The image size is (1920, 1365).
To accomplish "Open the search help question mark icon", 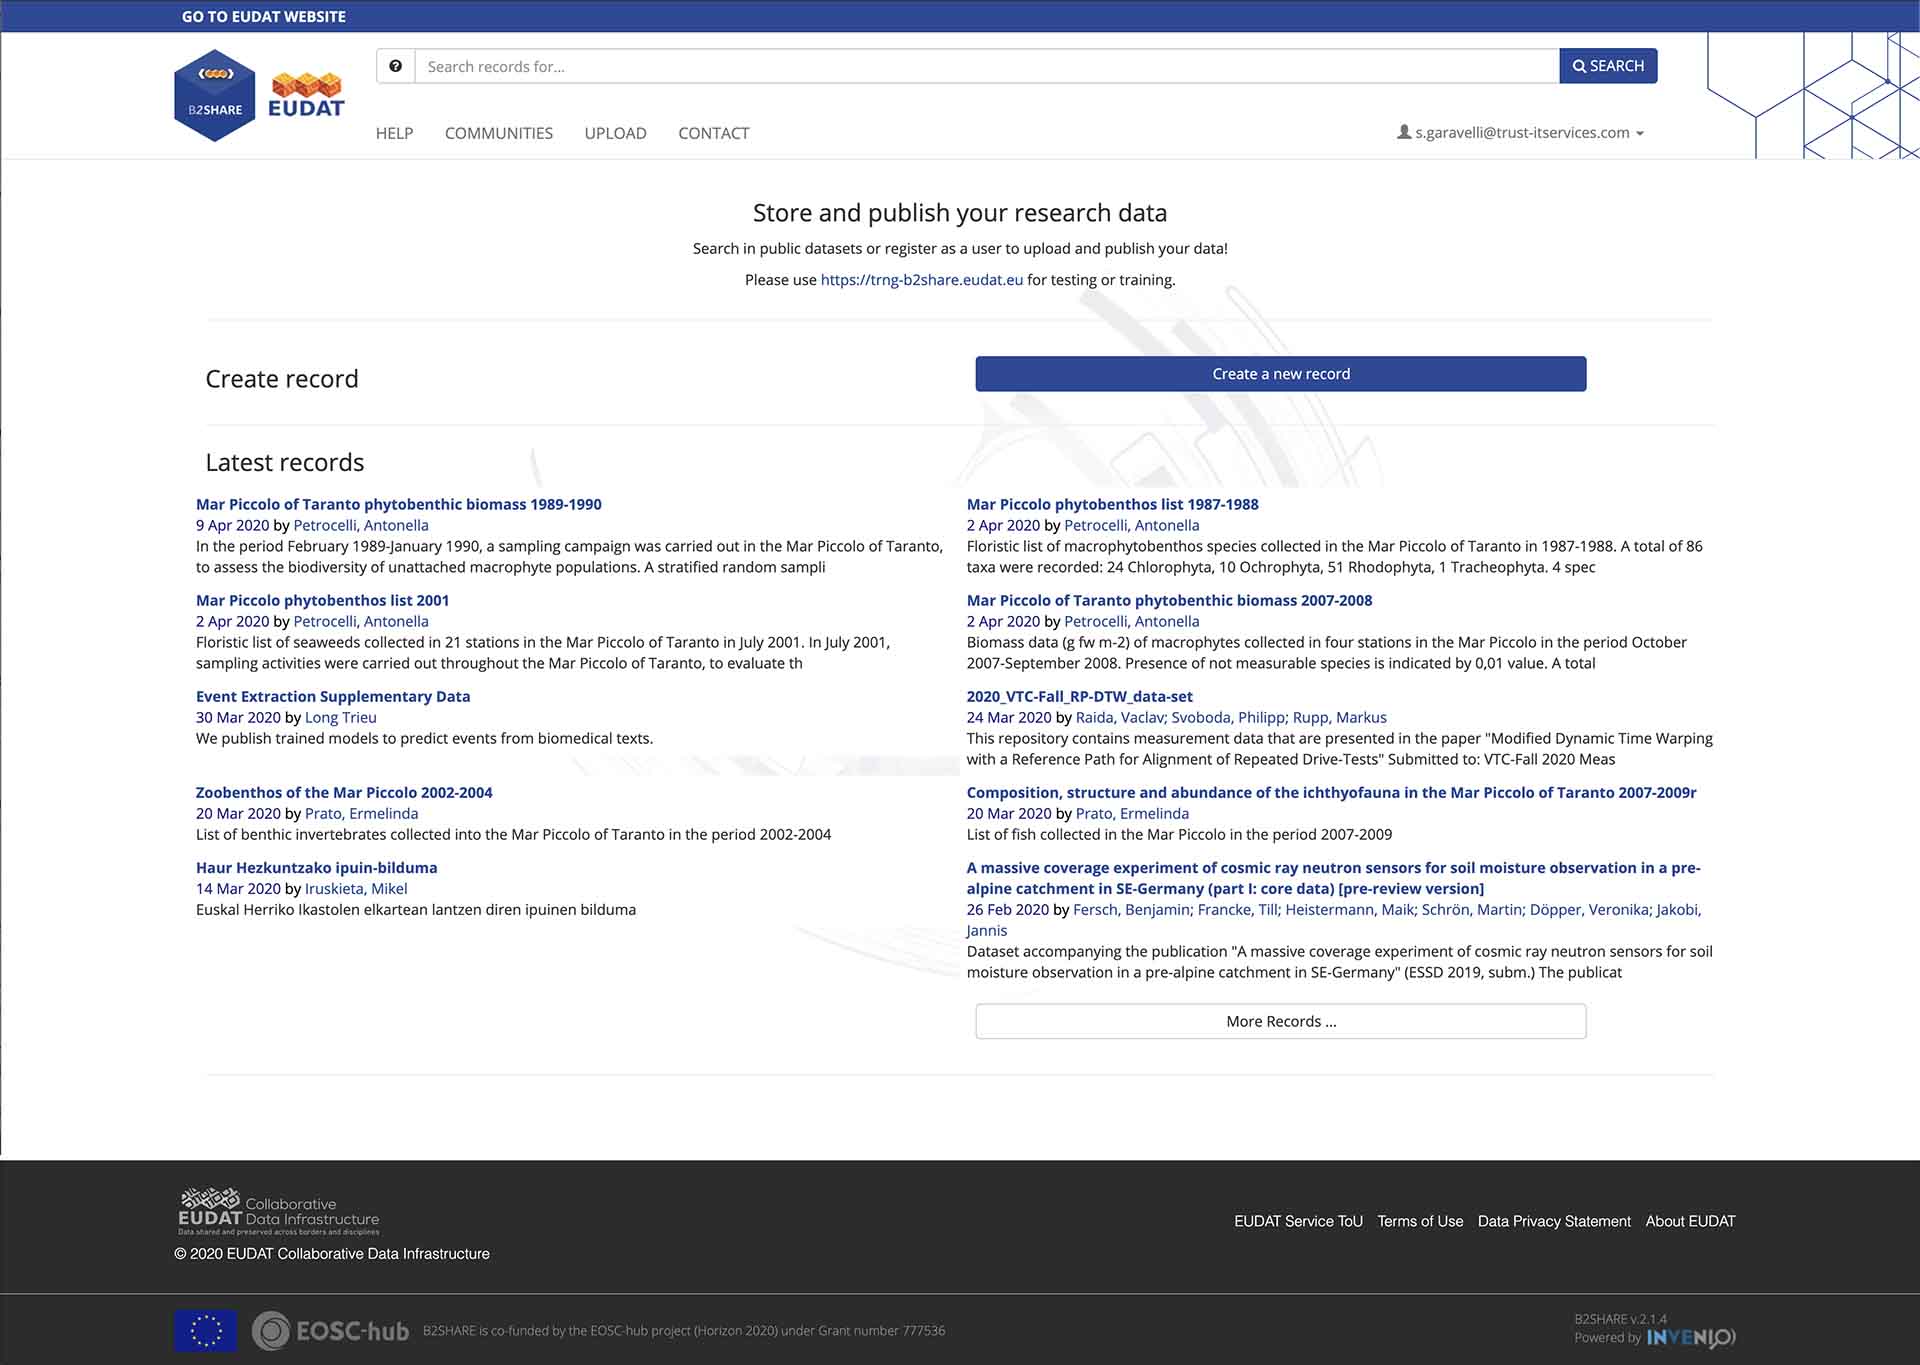I will click(x=396, y=66).
